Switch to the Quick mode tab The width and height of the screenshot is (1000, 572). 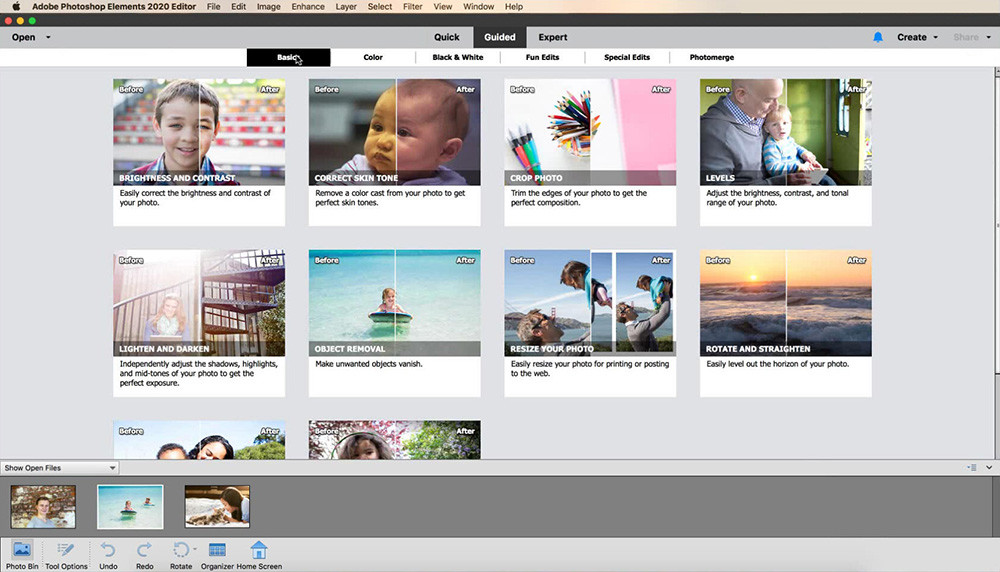[x=446, y=37]
